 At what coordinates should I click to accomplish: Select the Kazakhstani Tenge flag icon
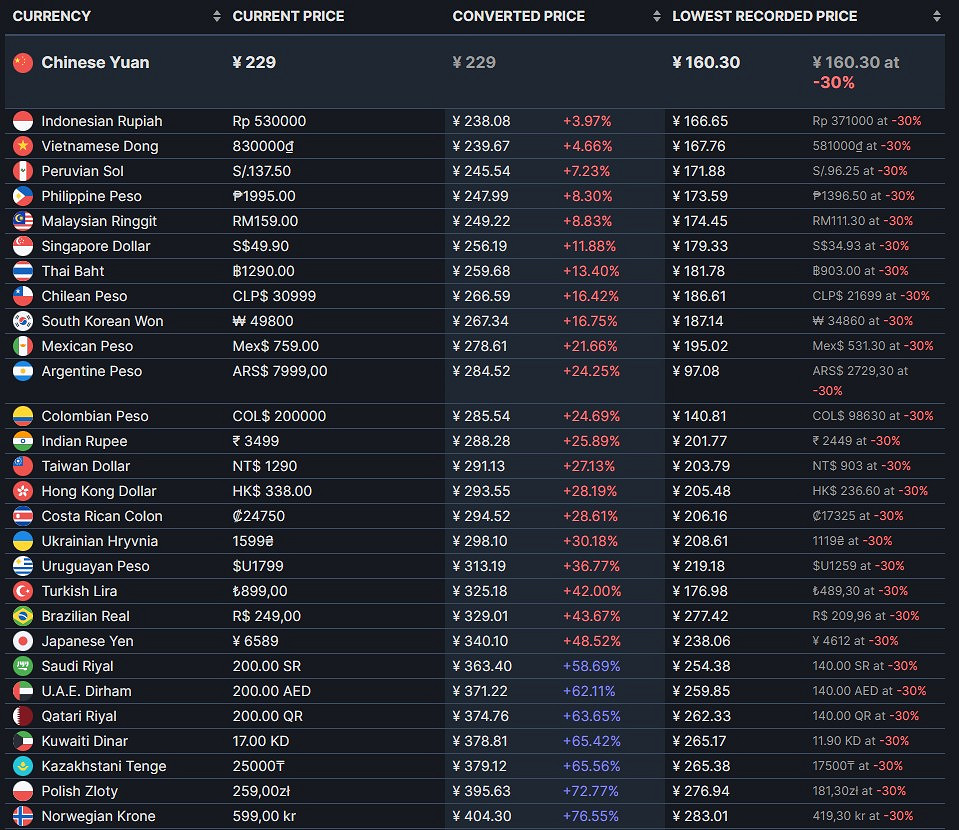tap(23, 766)
